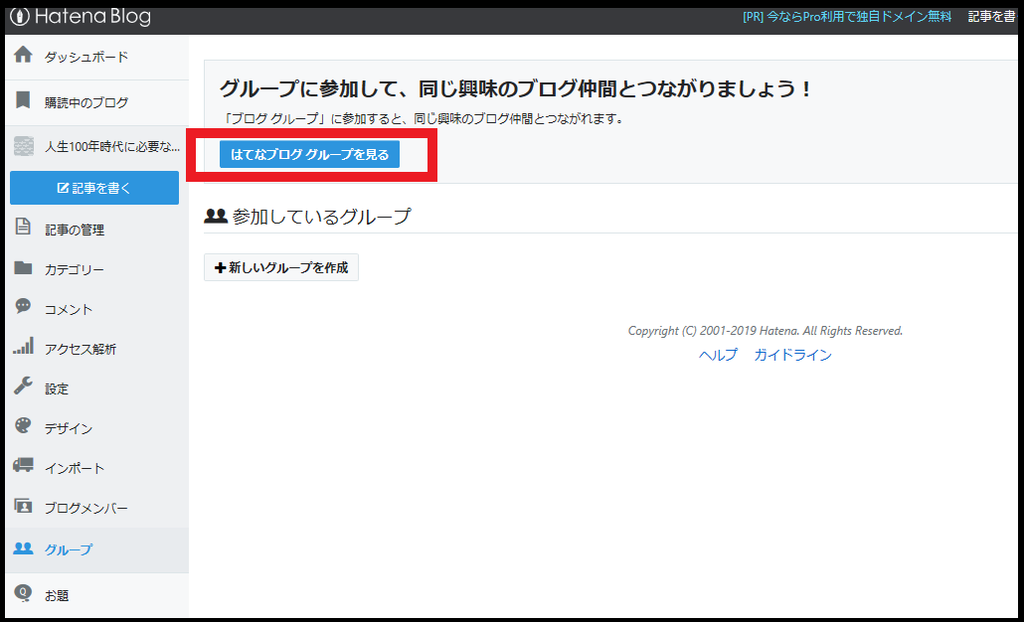This screenshot has height=622, width=1024.
Task: Click the Hatena Blog title text
Action: [x=92, y=17]
